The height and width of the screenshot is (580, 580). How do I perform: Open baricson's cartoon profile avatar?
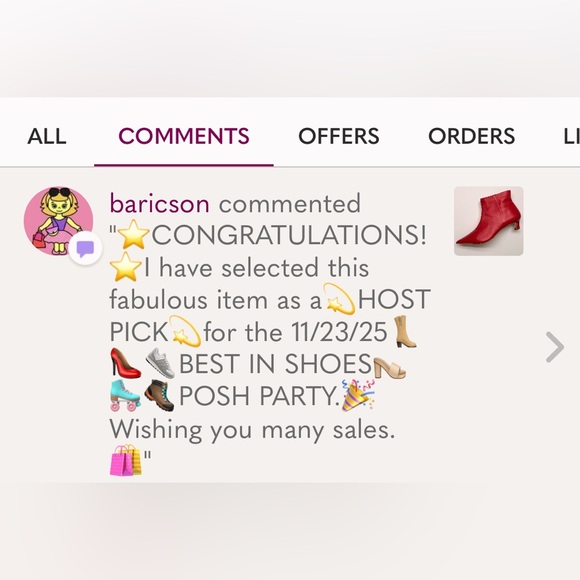(58, 221)
